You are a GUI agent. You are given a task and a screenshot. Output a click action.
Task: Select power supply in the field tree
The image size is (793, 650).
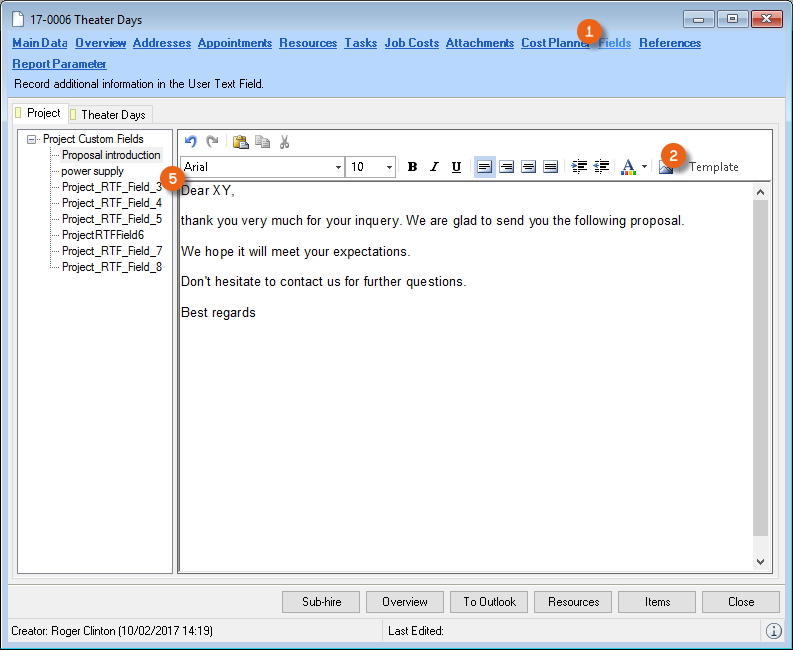pos(92,171)
